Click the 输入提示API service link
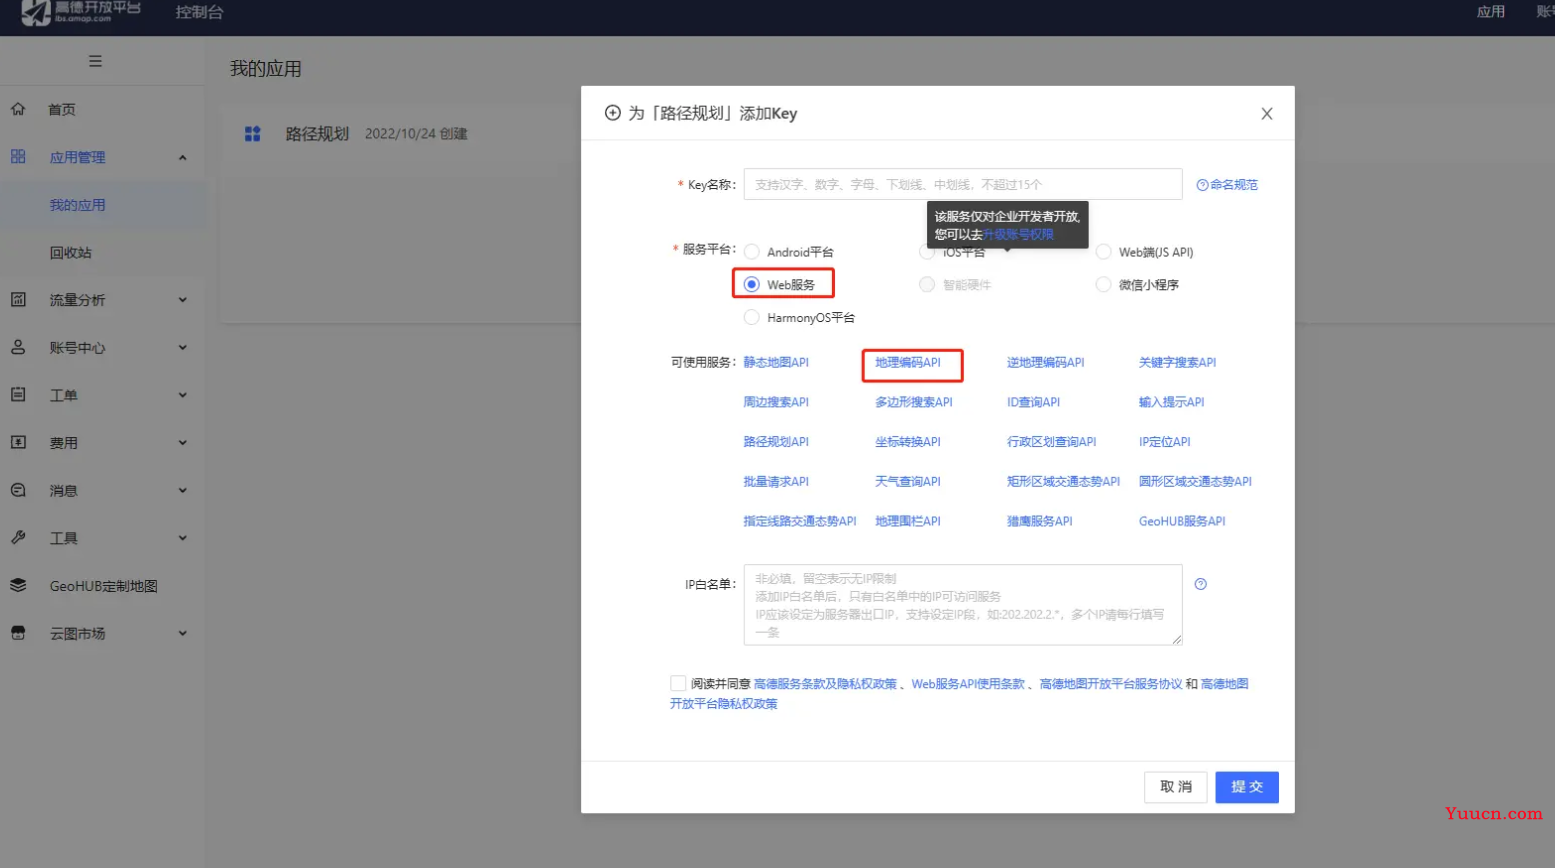1555x868 pixels. click(x=1172, y=402)
